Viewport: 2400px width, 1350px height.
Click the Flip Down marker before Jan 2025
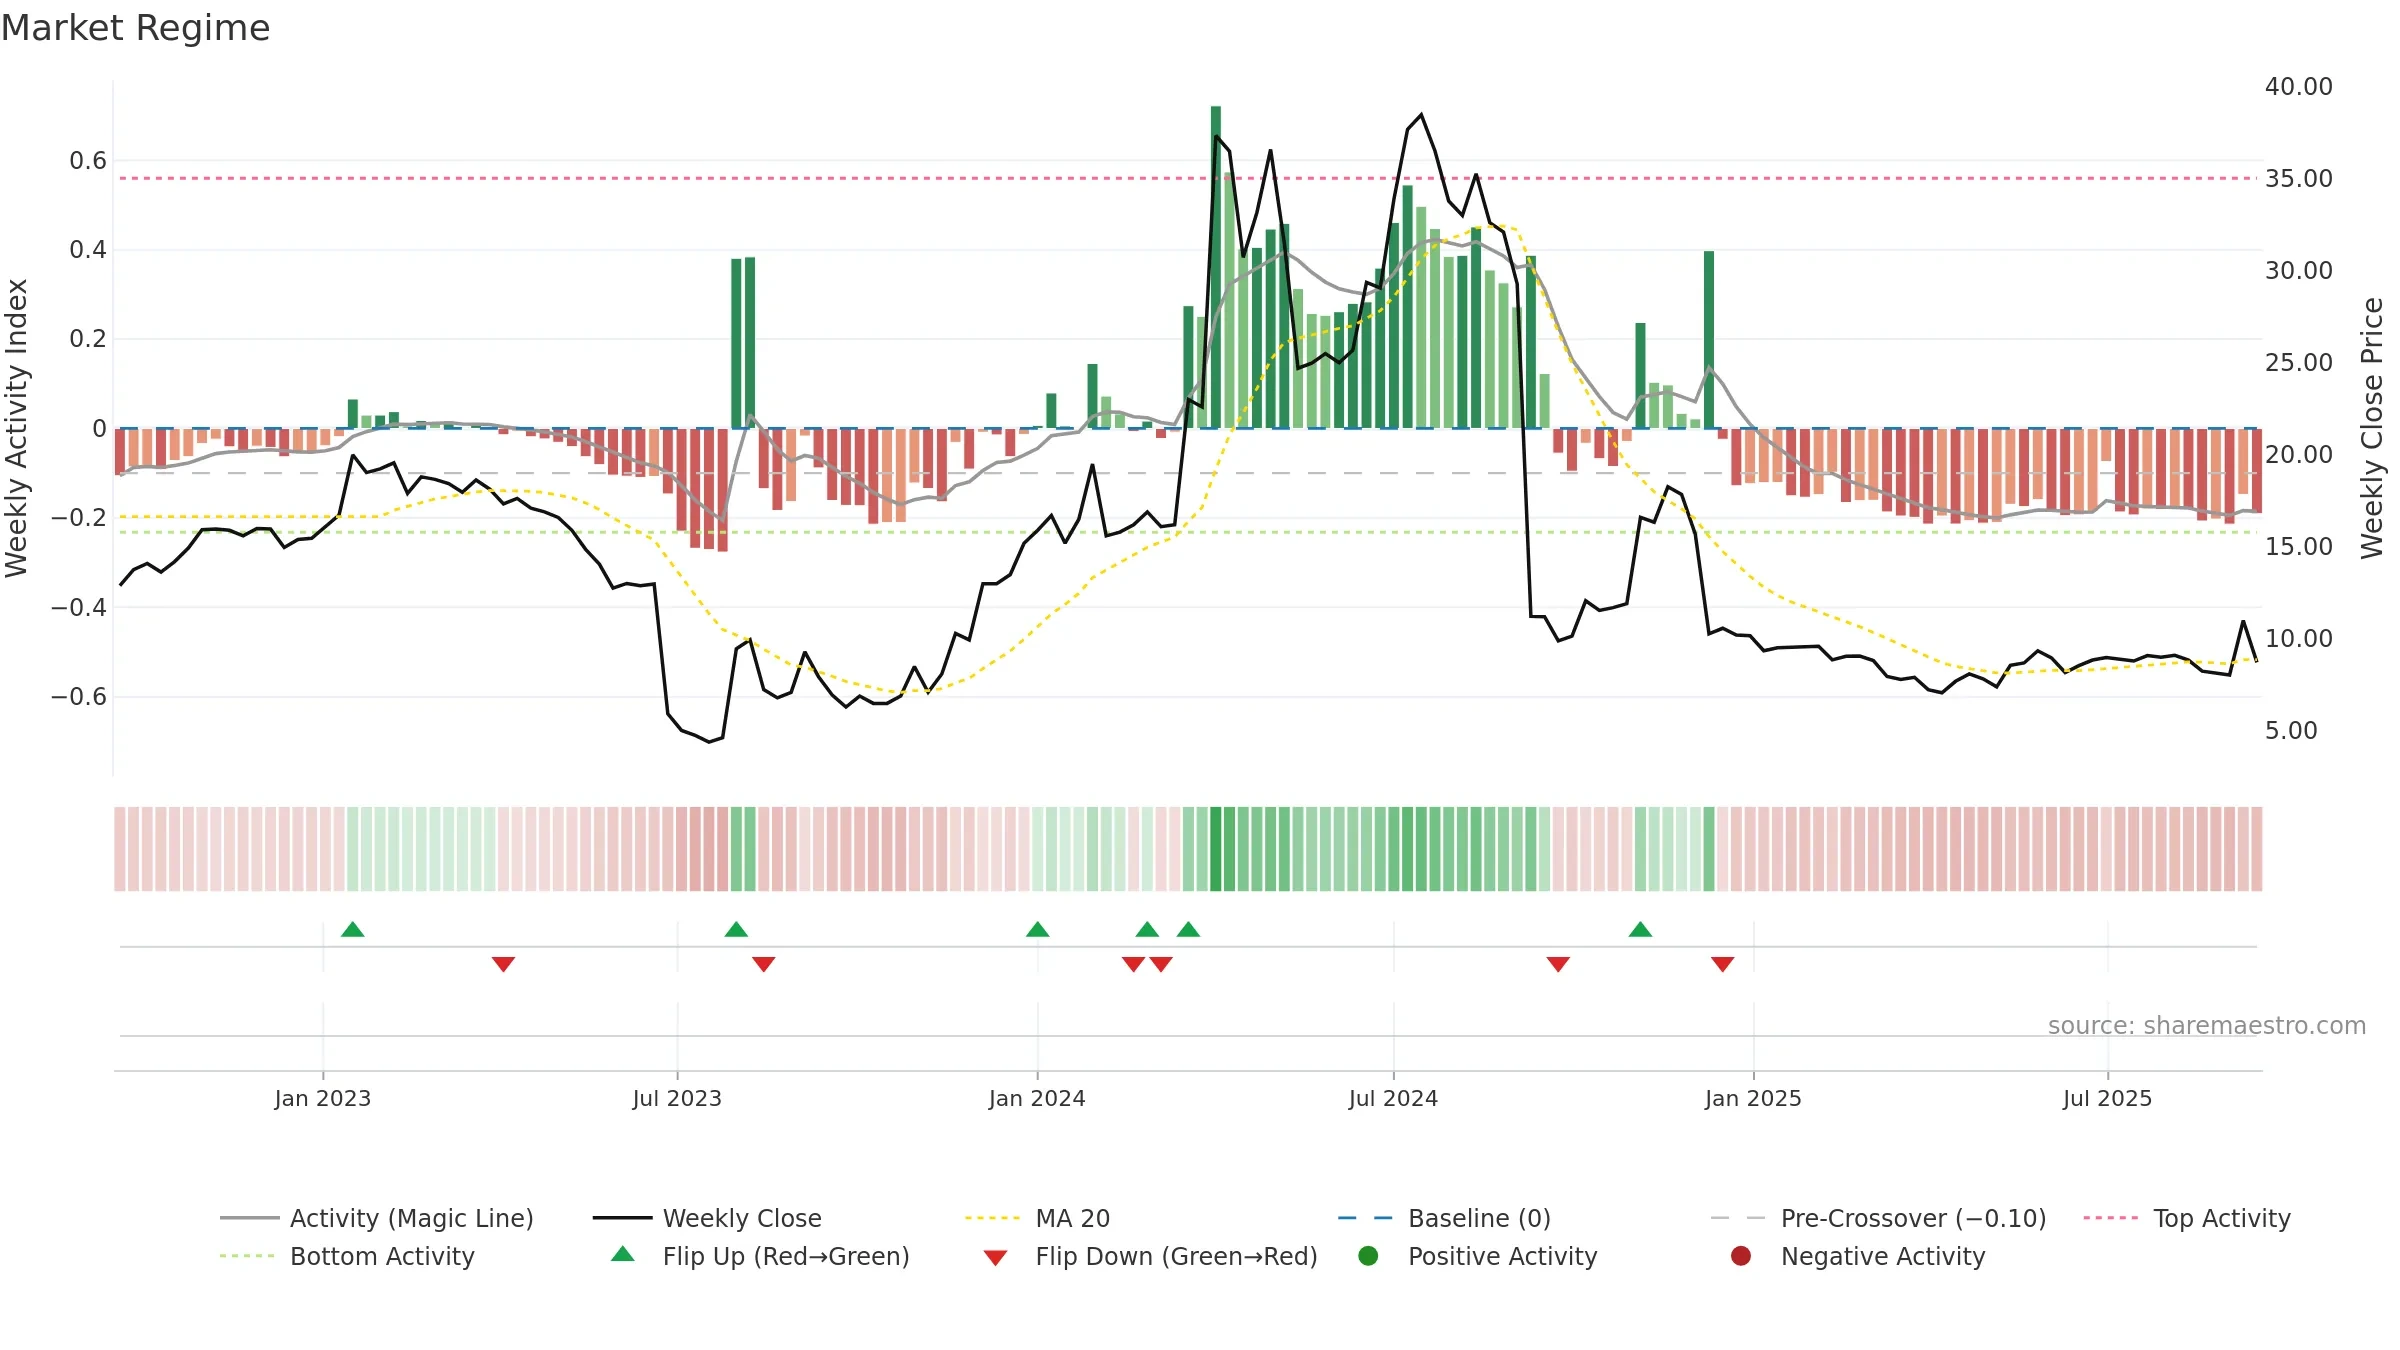(1722, 964)
